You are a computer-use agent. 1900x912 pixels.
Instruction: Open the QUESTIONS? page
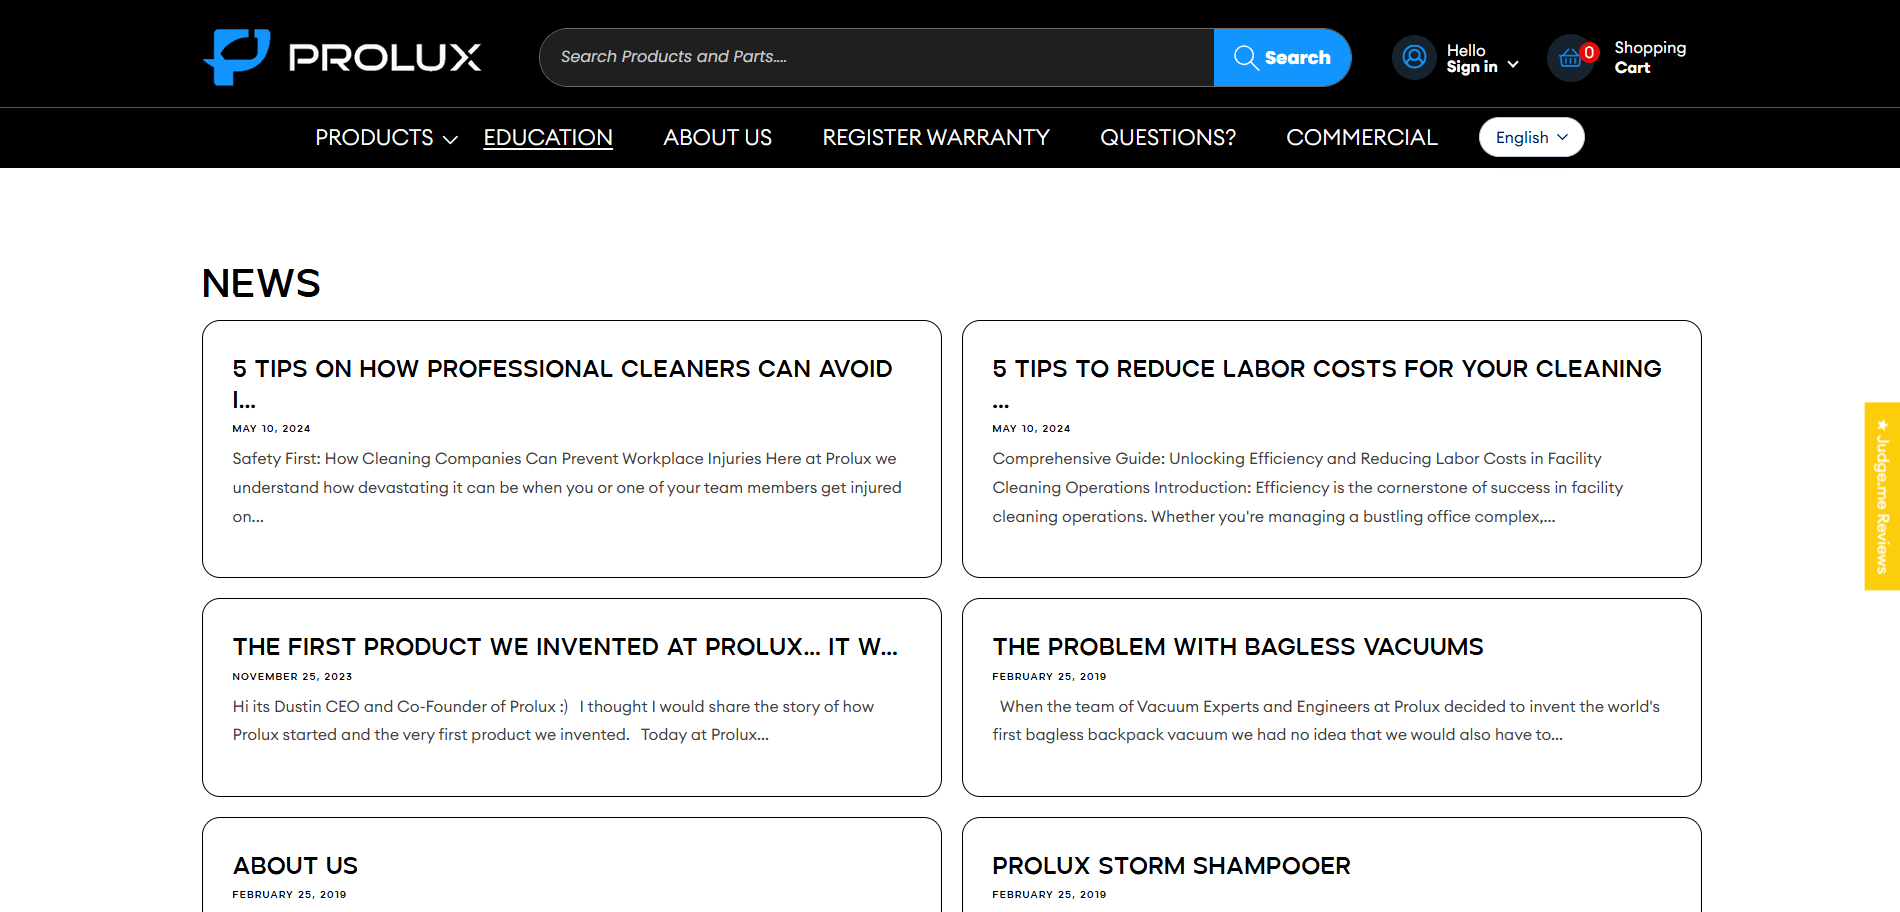(x=1167, y=137)
